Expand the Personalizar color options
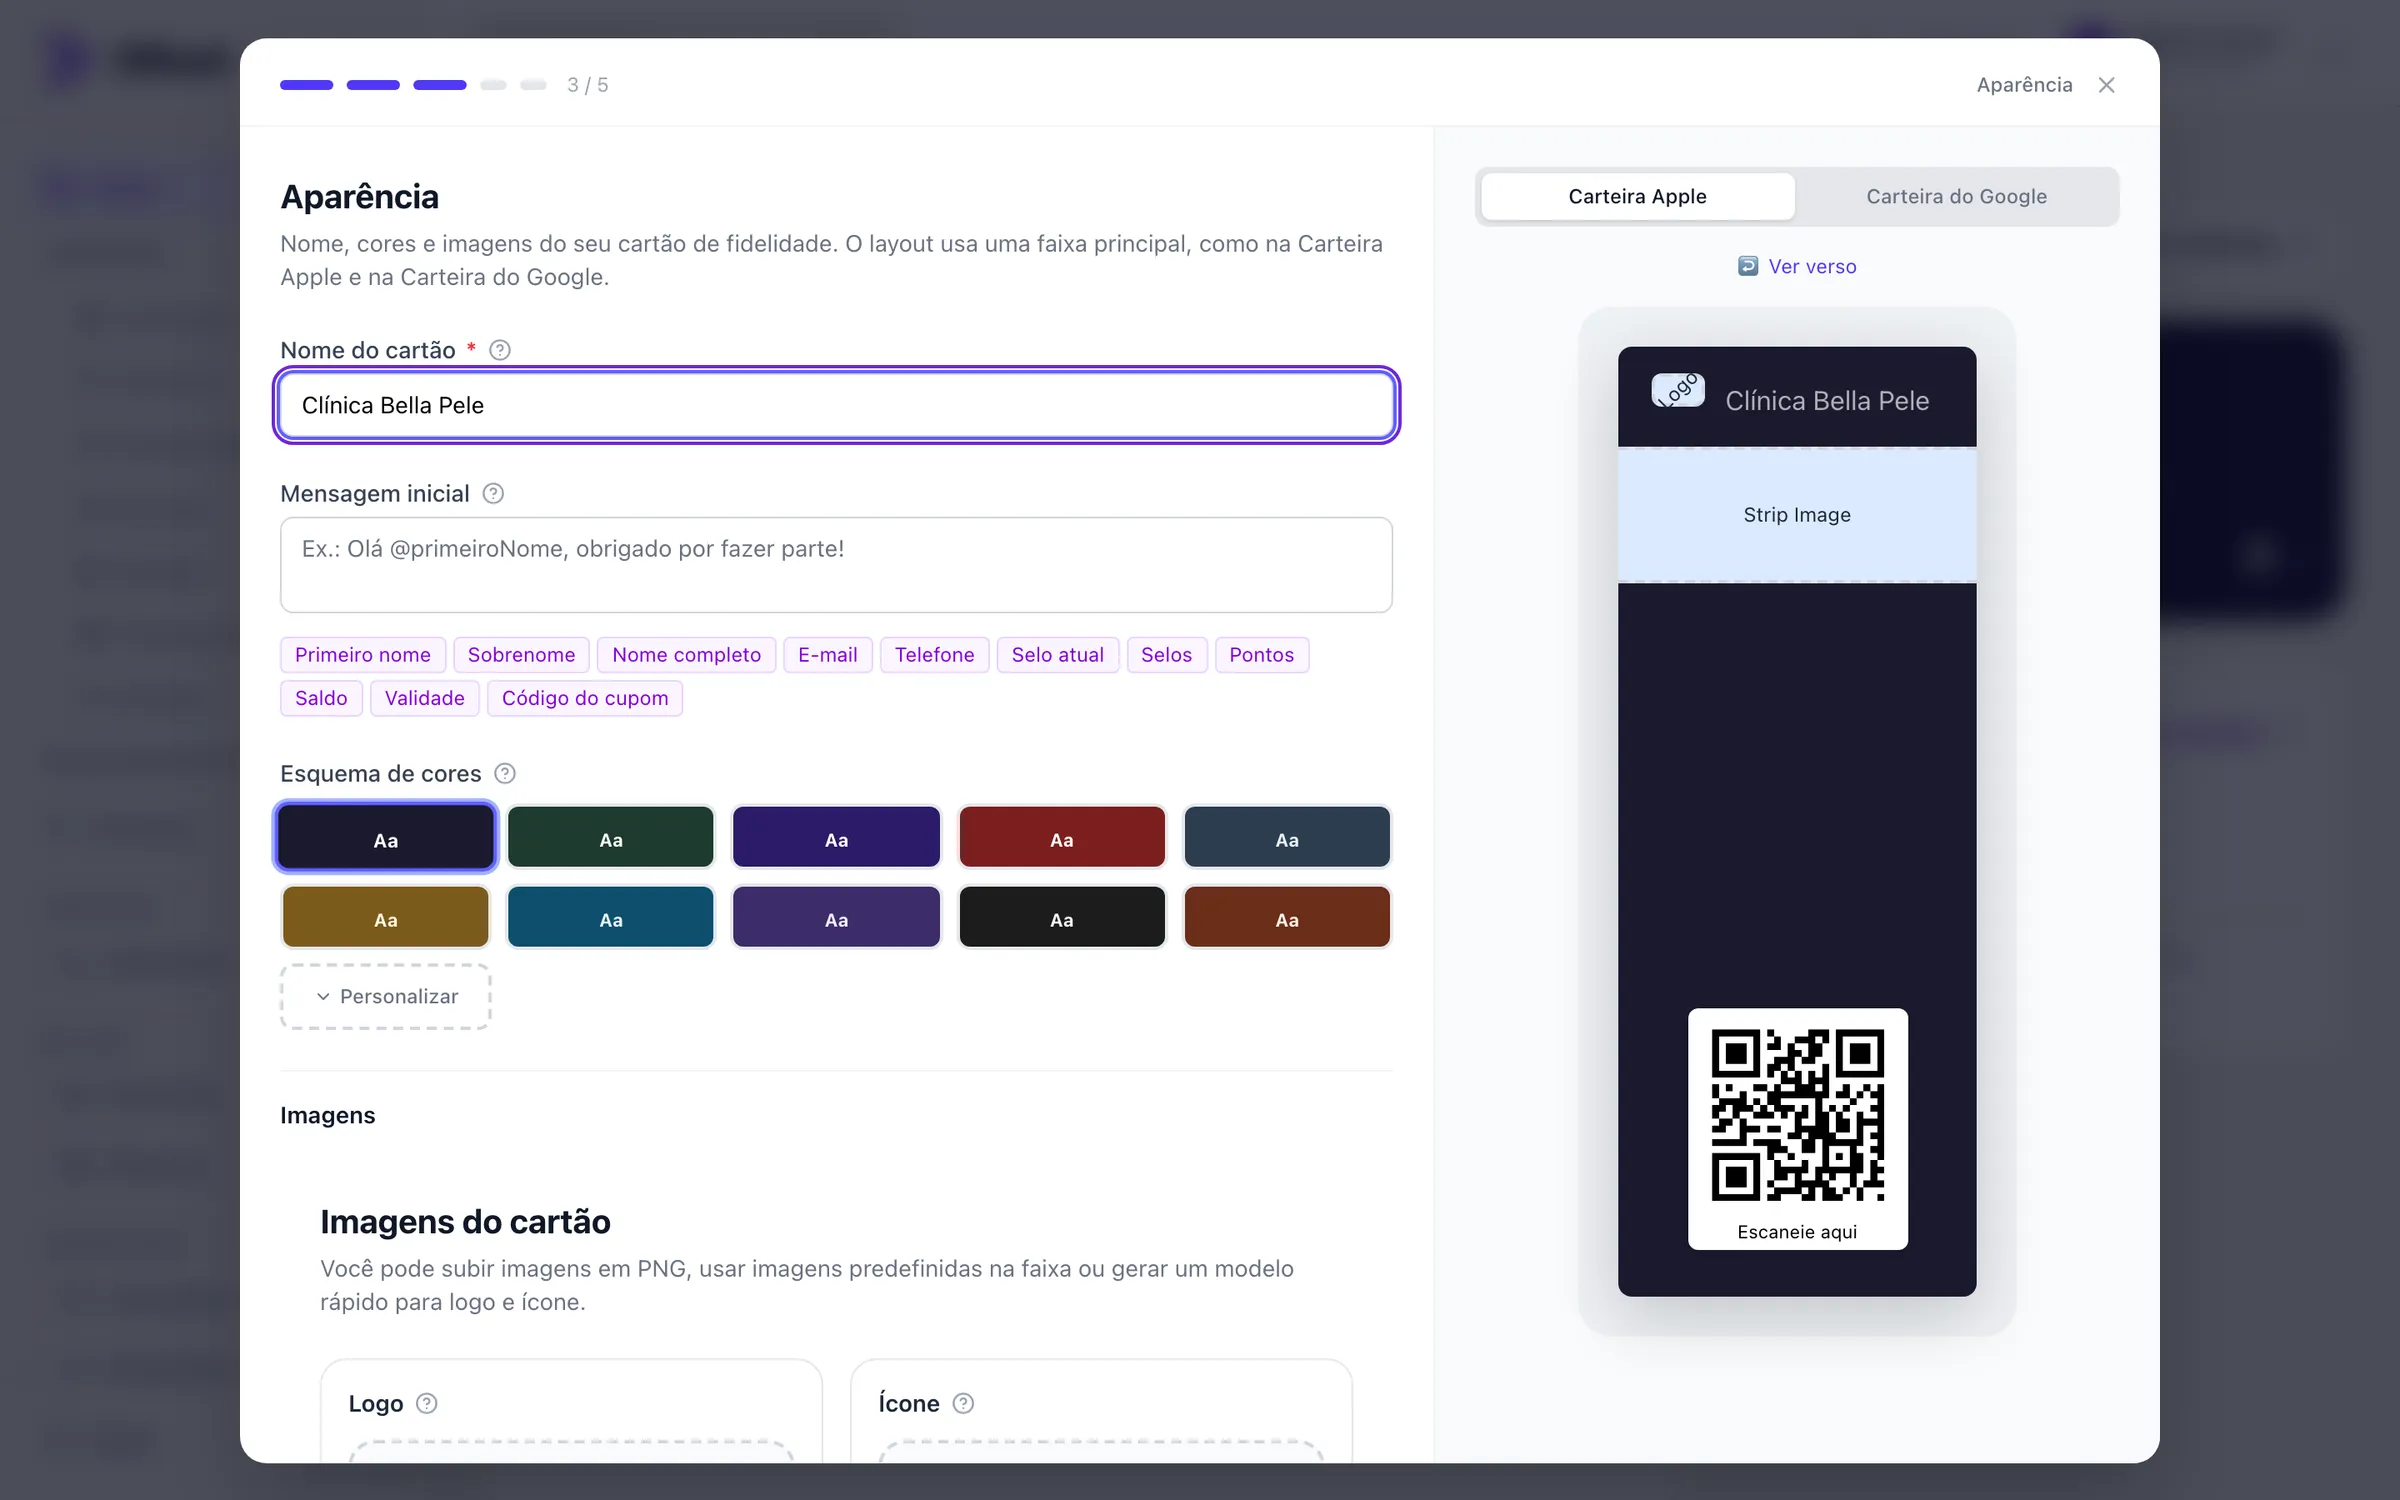This screenshot has width=2400, height=1500. click(386, 996)
